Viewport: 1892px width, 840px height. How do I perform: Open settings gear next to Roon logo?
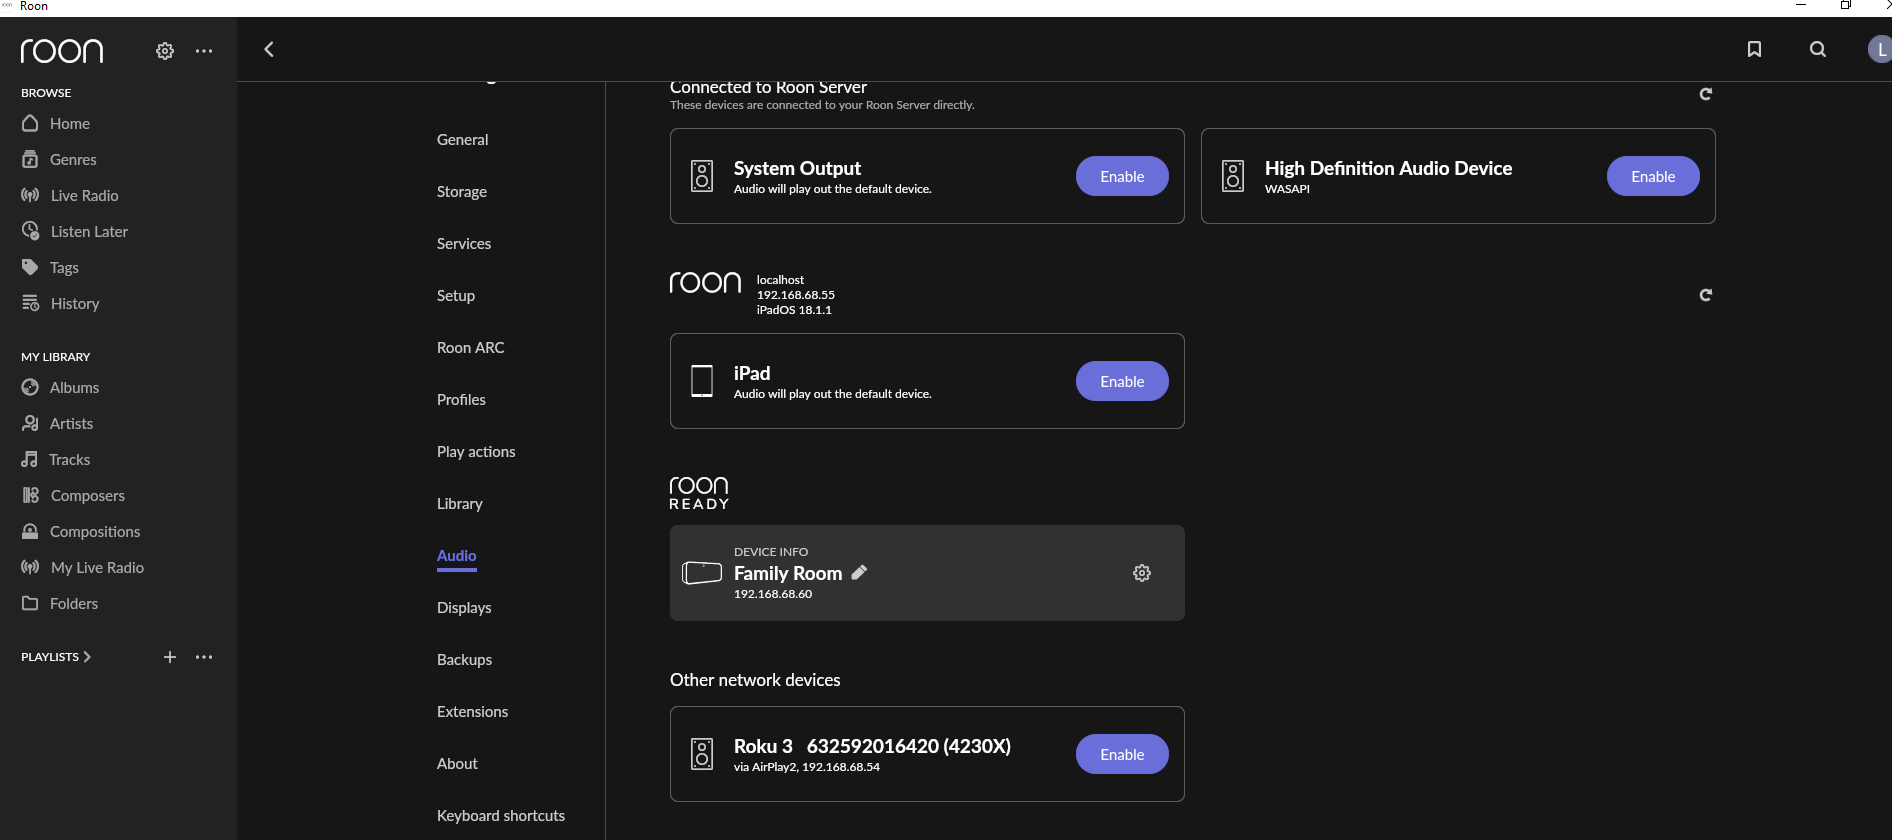[x=165, y=51]
